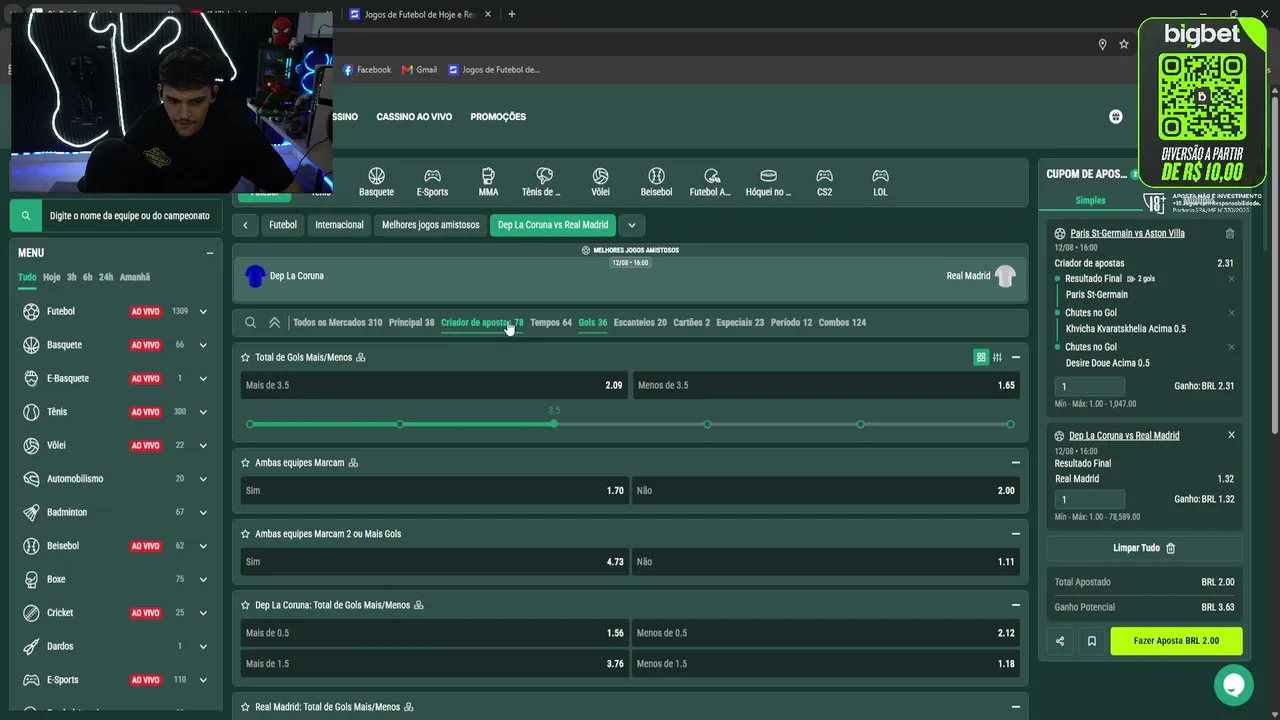1280x720 pixels.
Task: Collapse all markets with double-chevron icon
Action: [x=274, y=322]
